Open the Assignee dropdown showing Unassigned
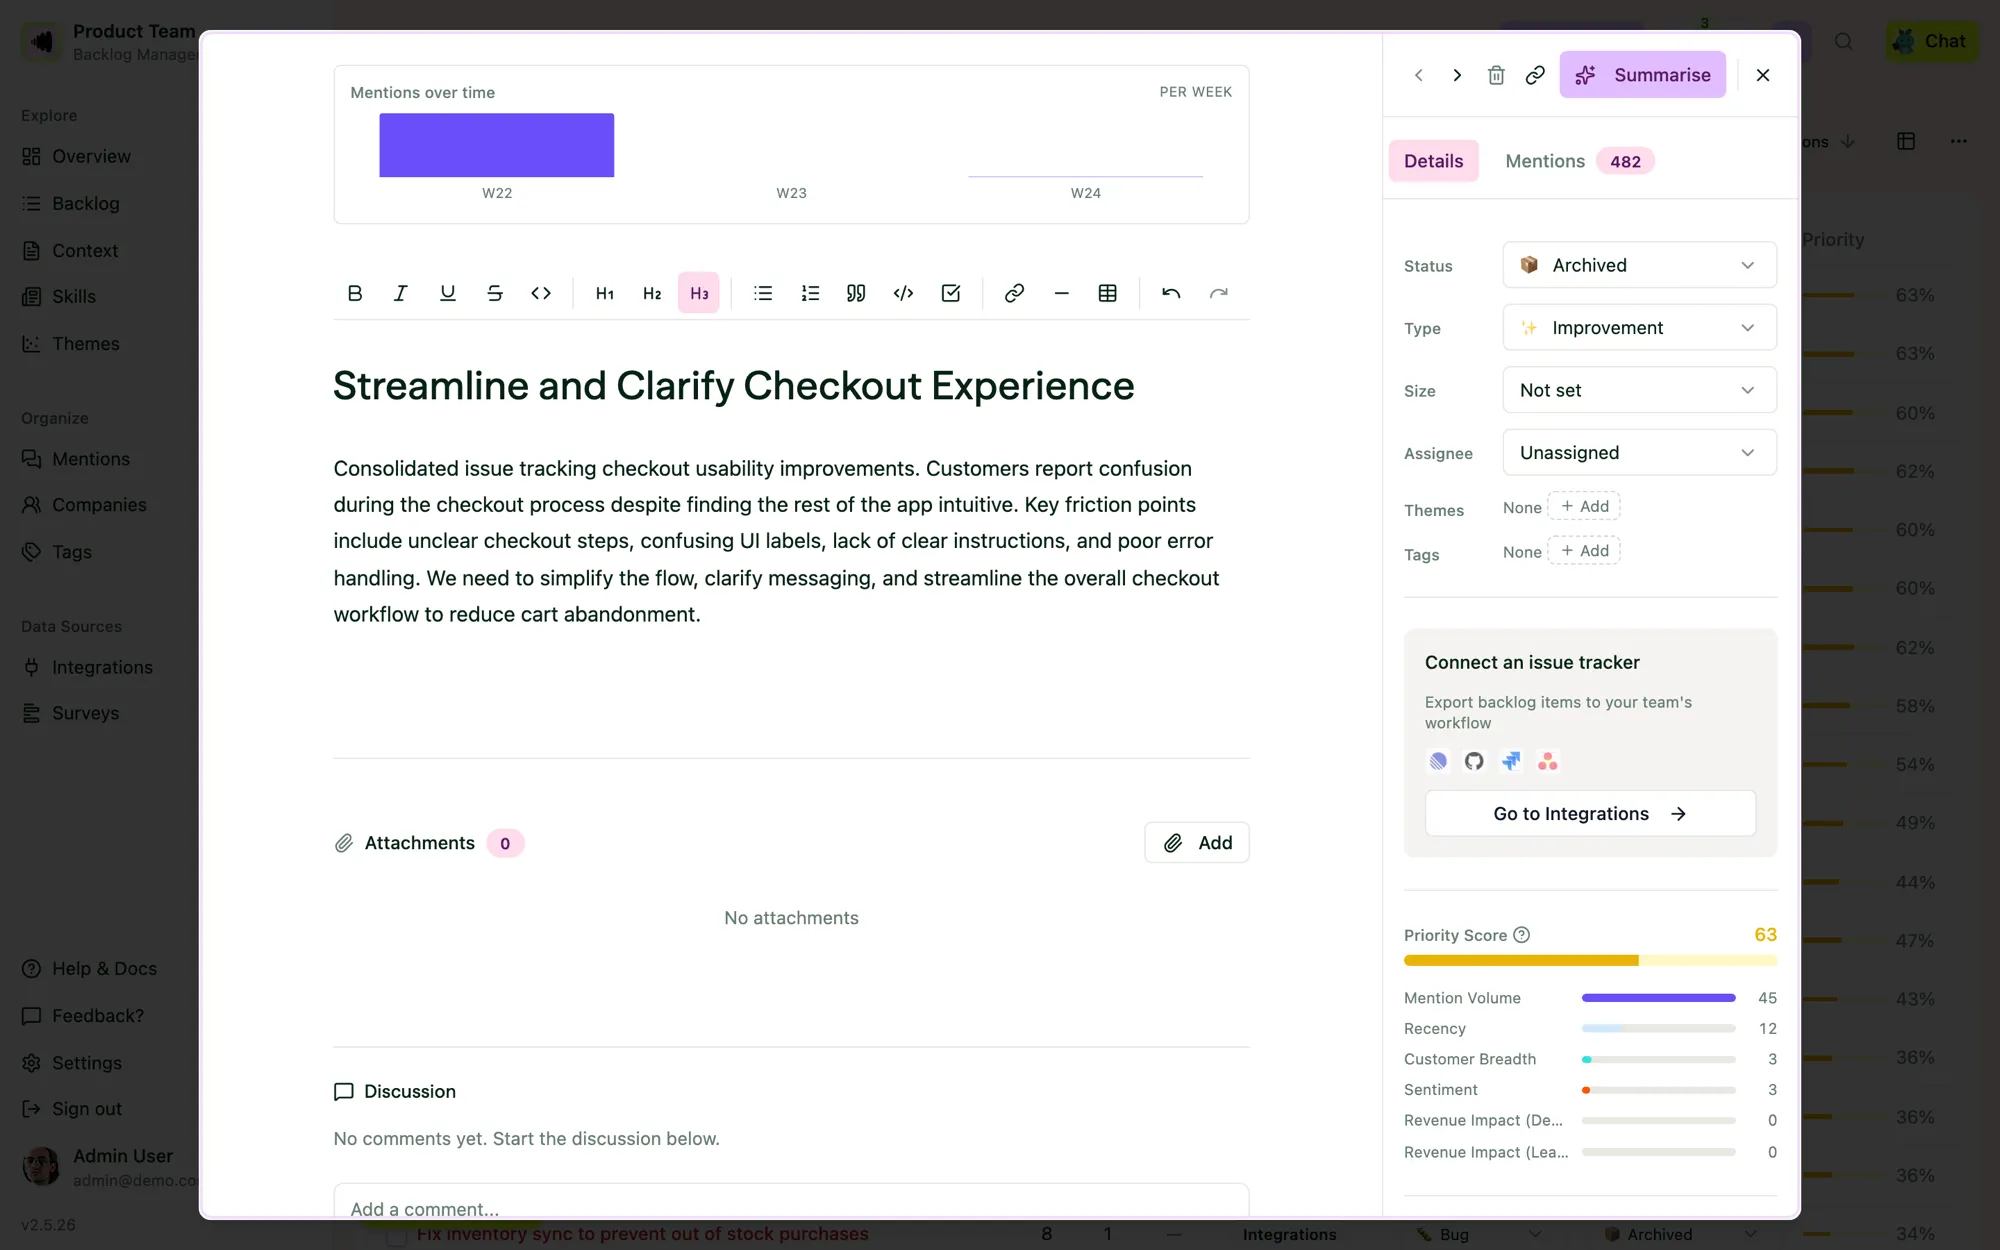 pos(1639,453)
